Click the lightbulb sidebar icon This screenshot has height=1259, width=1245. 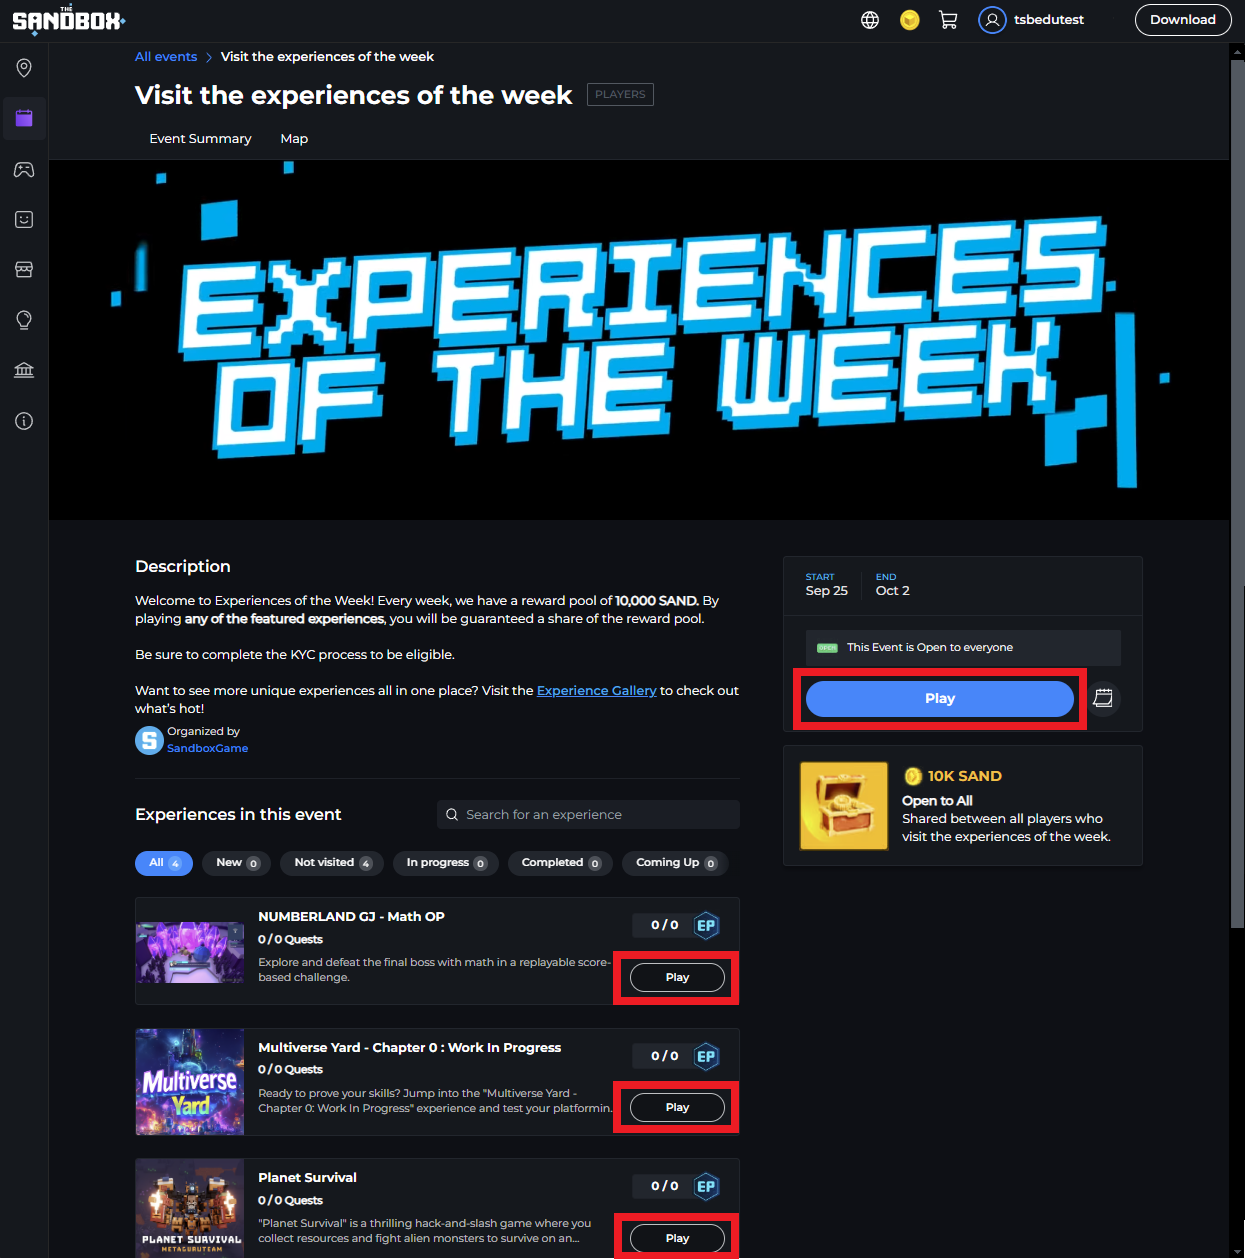tap(24, 320)
